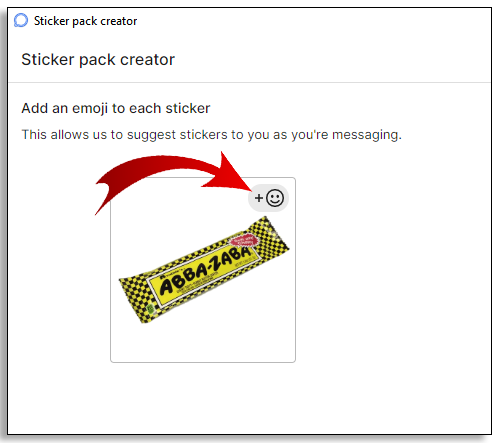Click the smiley face icon on the sticker card
The height and width of the screenshot is (443, 500).
point(275,198)
